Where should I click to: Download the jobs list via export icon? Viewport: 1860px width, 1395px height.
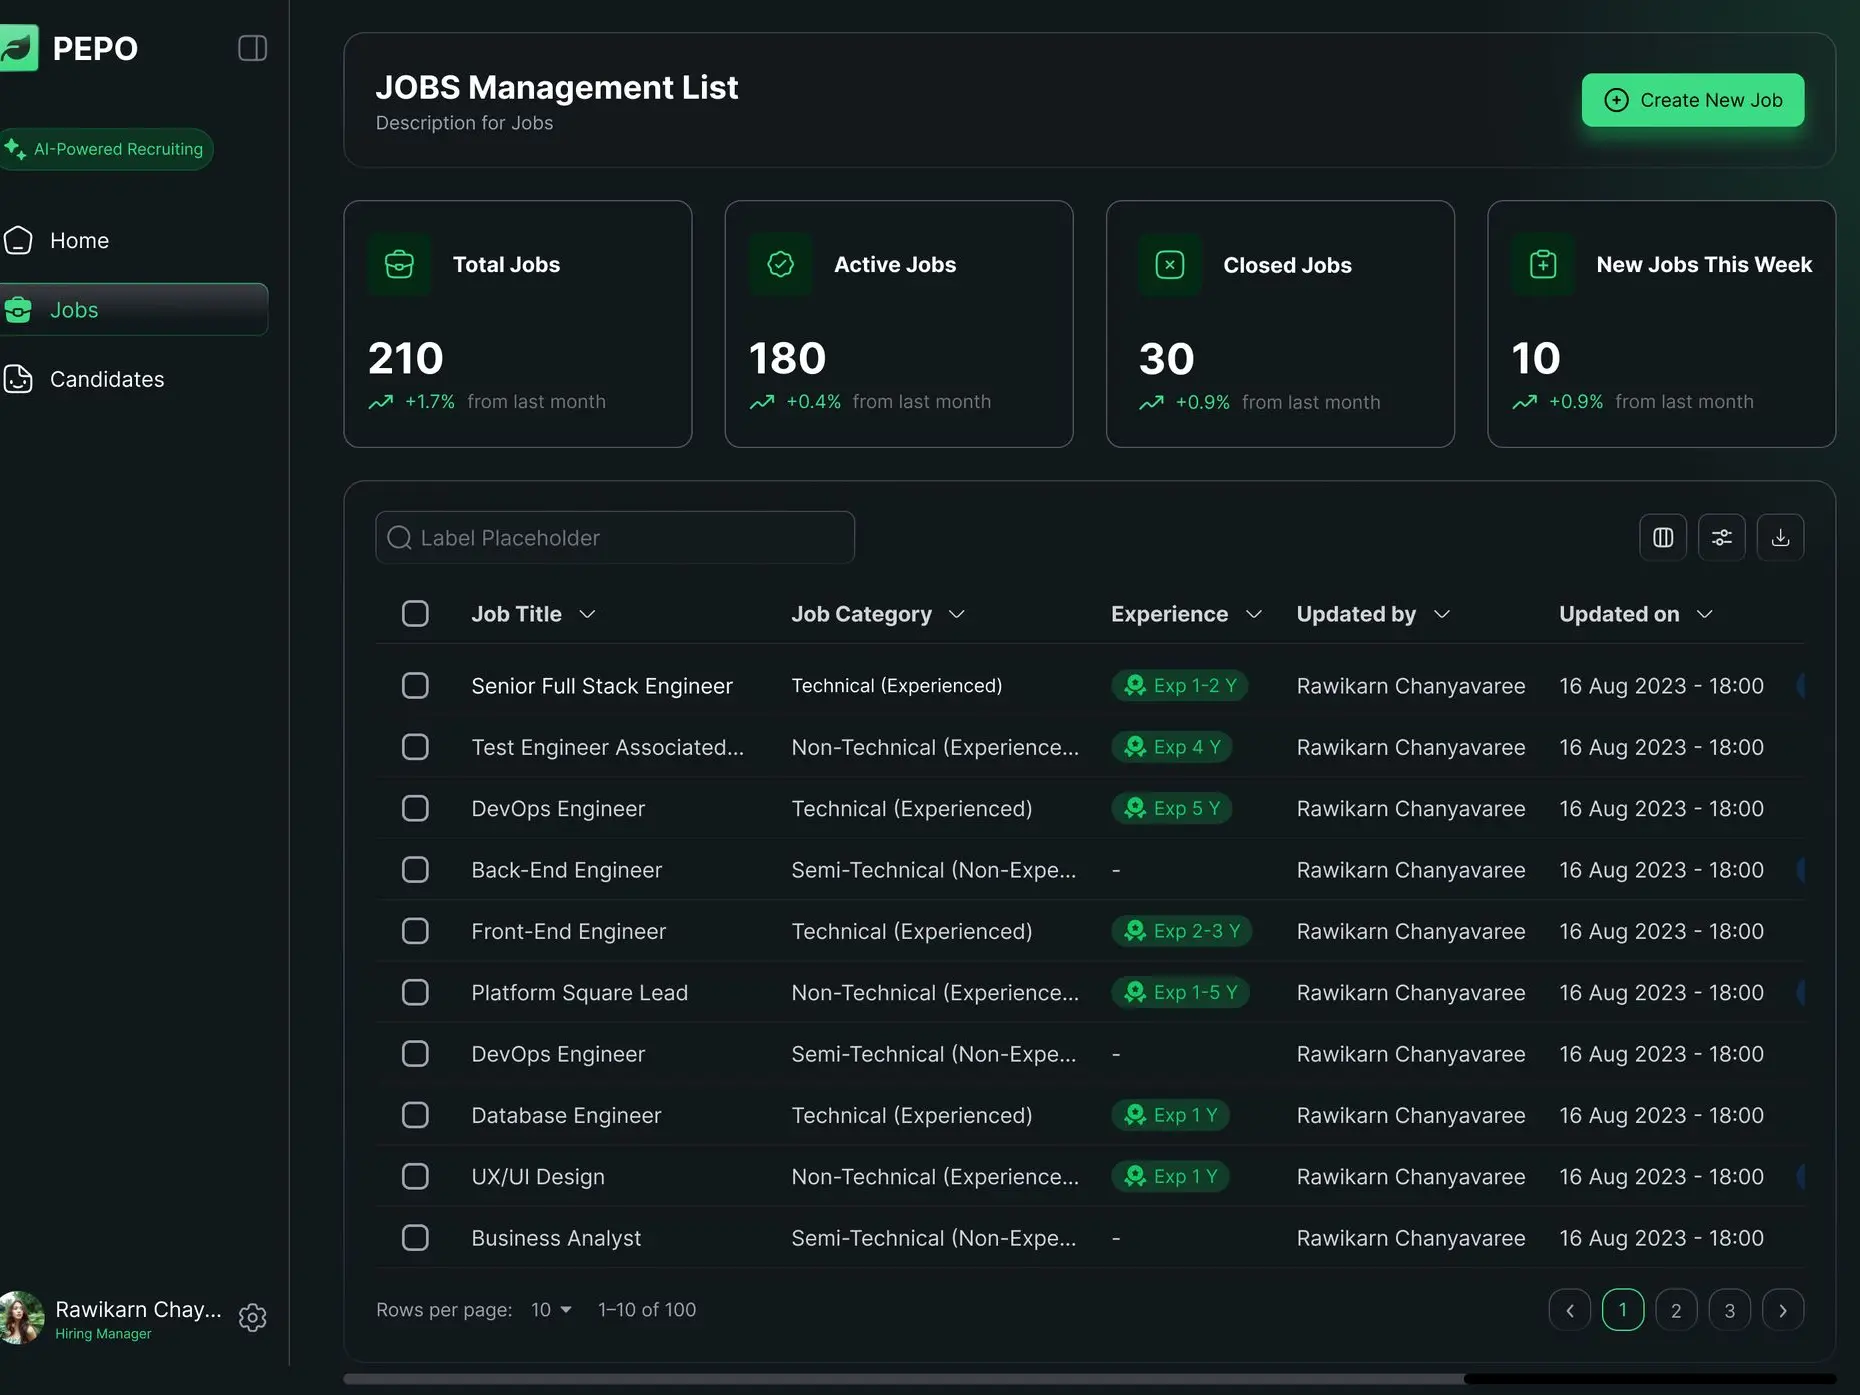1780,538
